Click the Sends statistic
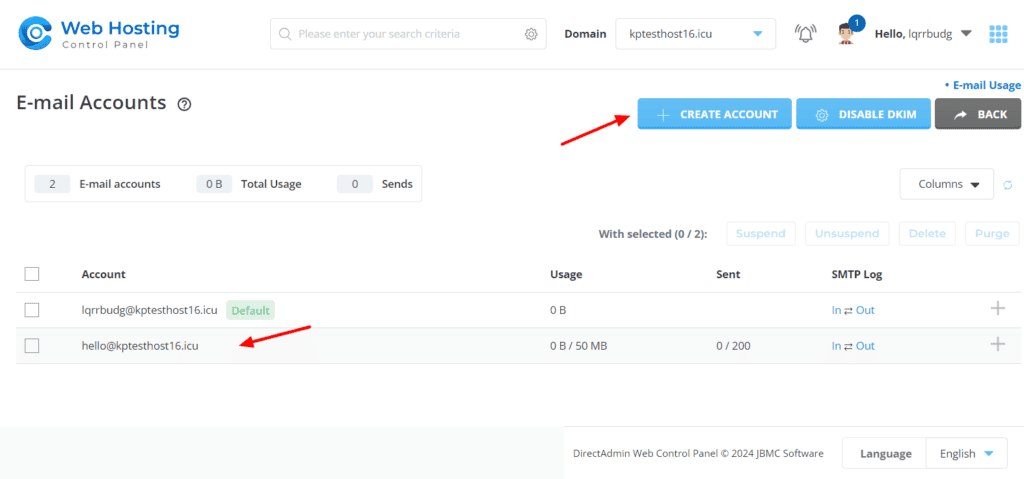This screenshot has width=1024, height=479. pyautogui.click(x=375, y=184)
